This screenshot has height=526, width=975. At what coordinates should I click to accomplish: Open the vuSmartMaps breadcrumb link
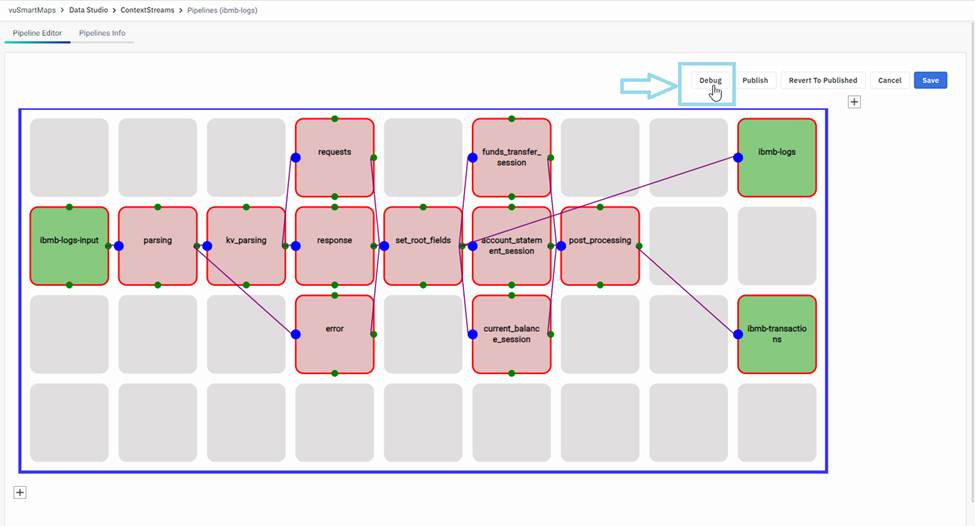(x=33, y=9)
